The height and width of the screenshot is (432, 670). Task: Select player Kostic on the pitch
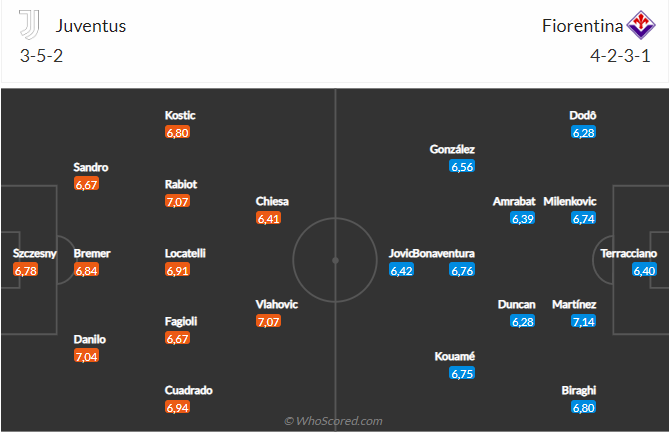(180, 116)
